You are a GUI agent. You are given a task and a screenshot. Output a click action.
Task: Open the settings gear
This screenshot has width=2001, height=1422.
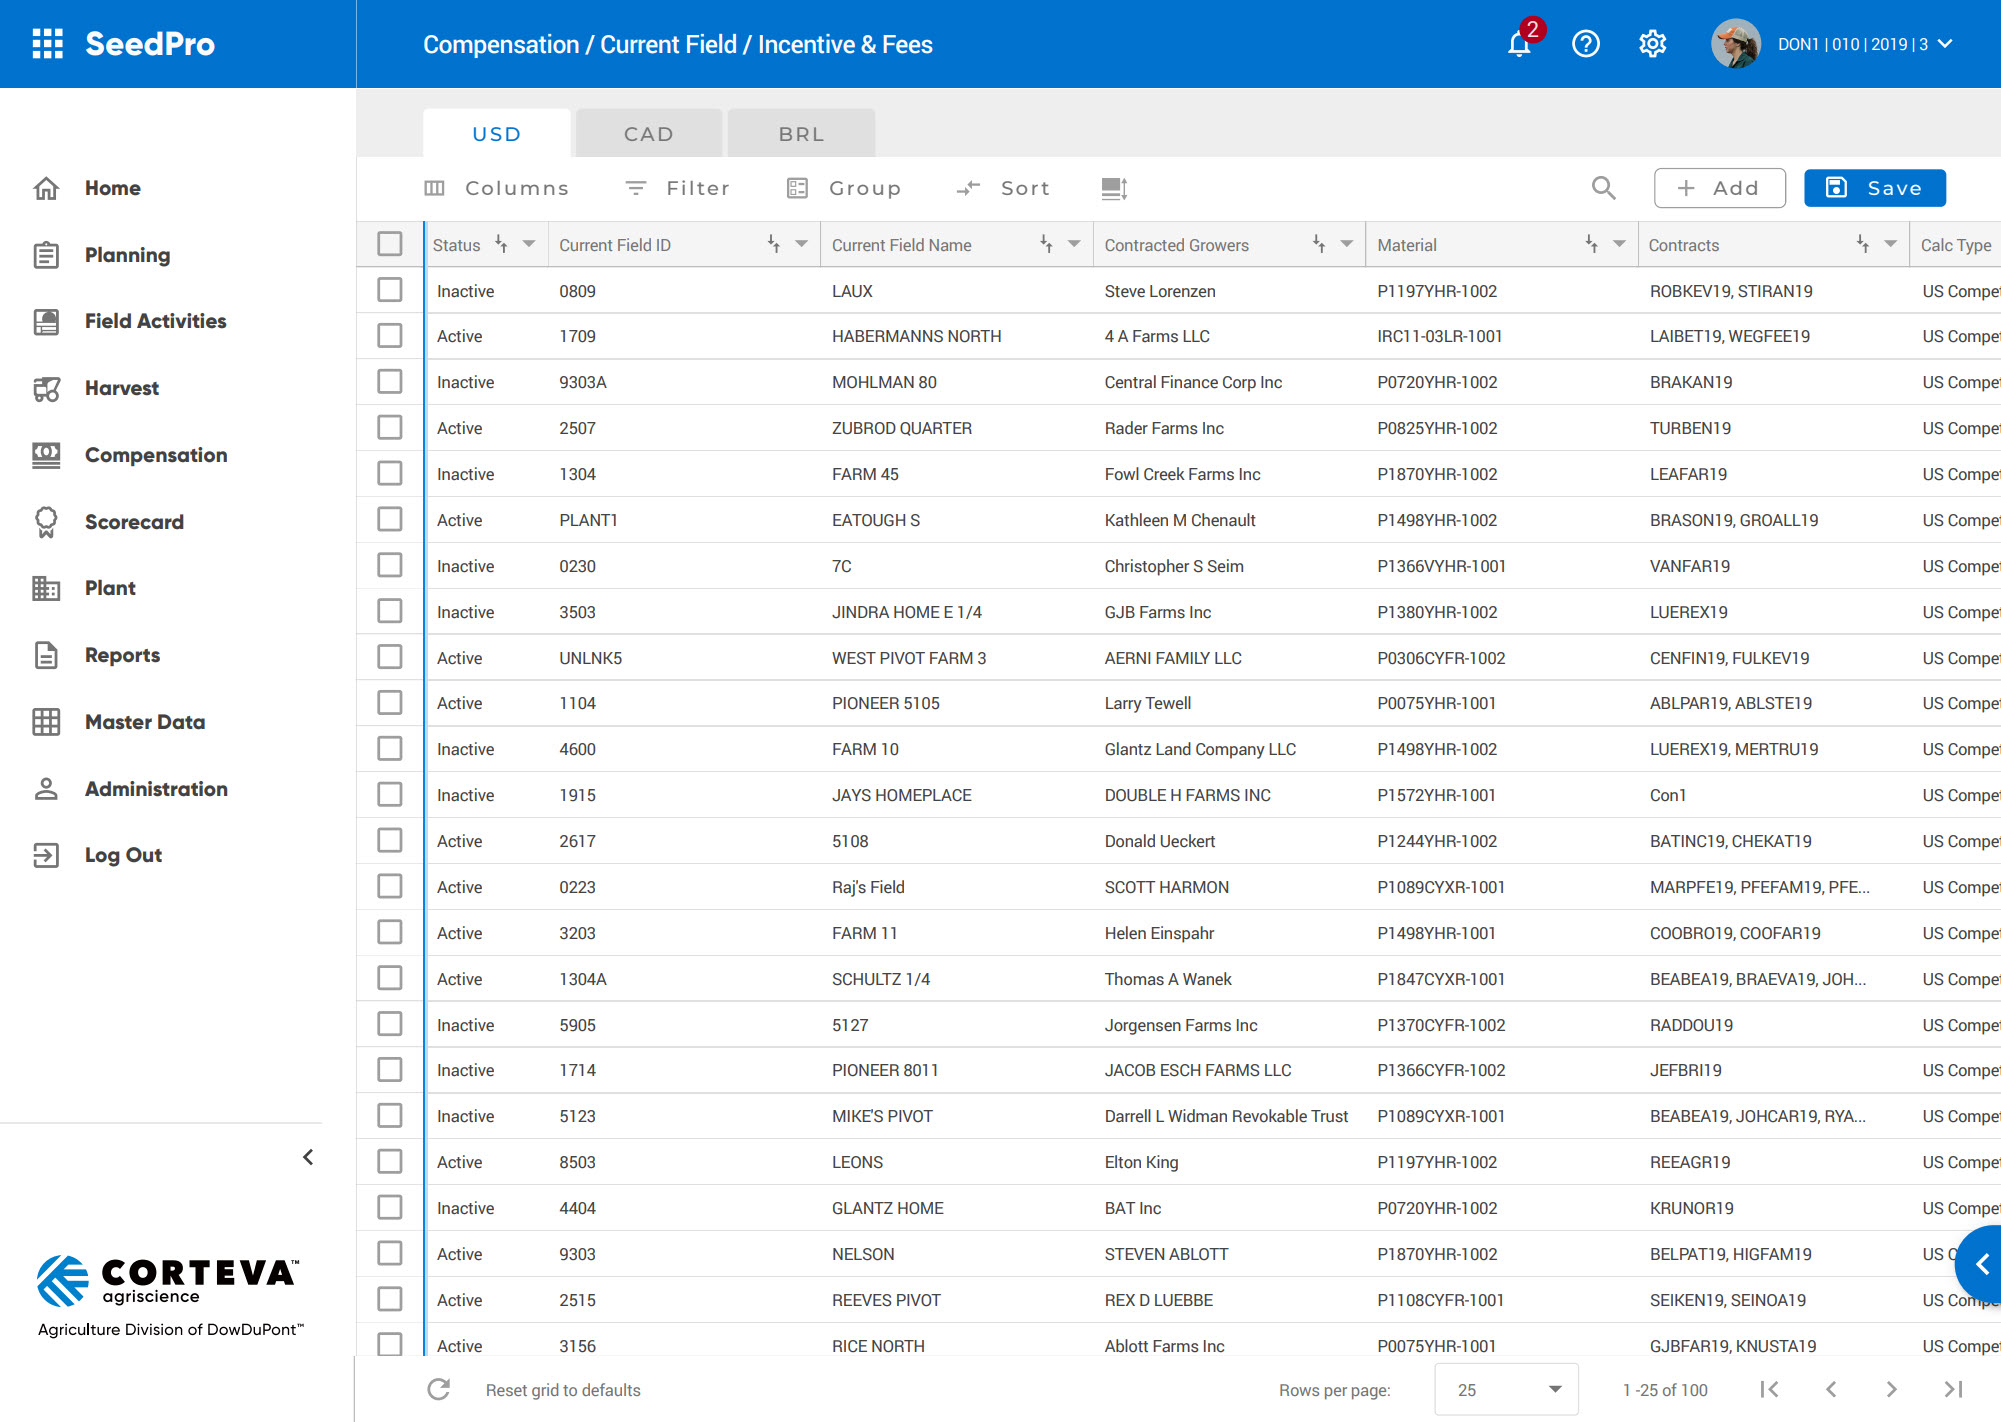pos(1652,44)
